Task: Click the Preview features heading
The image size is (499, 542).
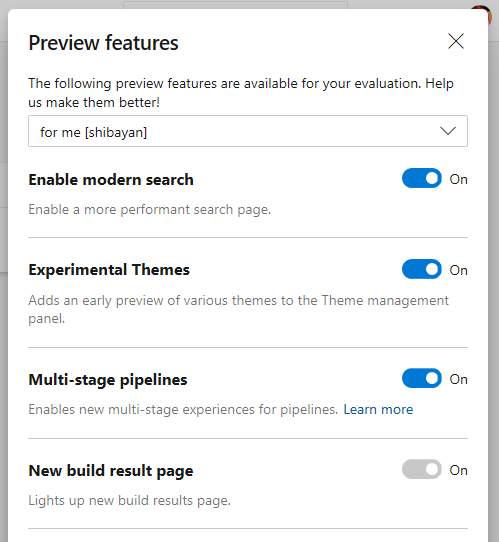Action: pyautogui.click(x=103, y=43)
